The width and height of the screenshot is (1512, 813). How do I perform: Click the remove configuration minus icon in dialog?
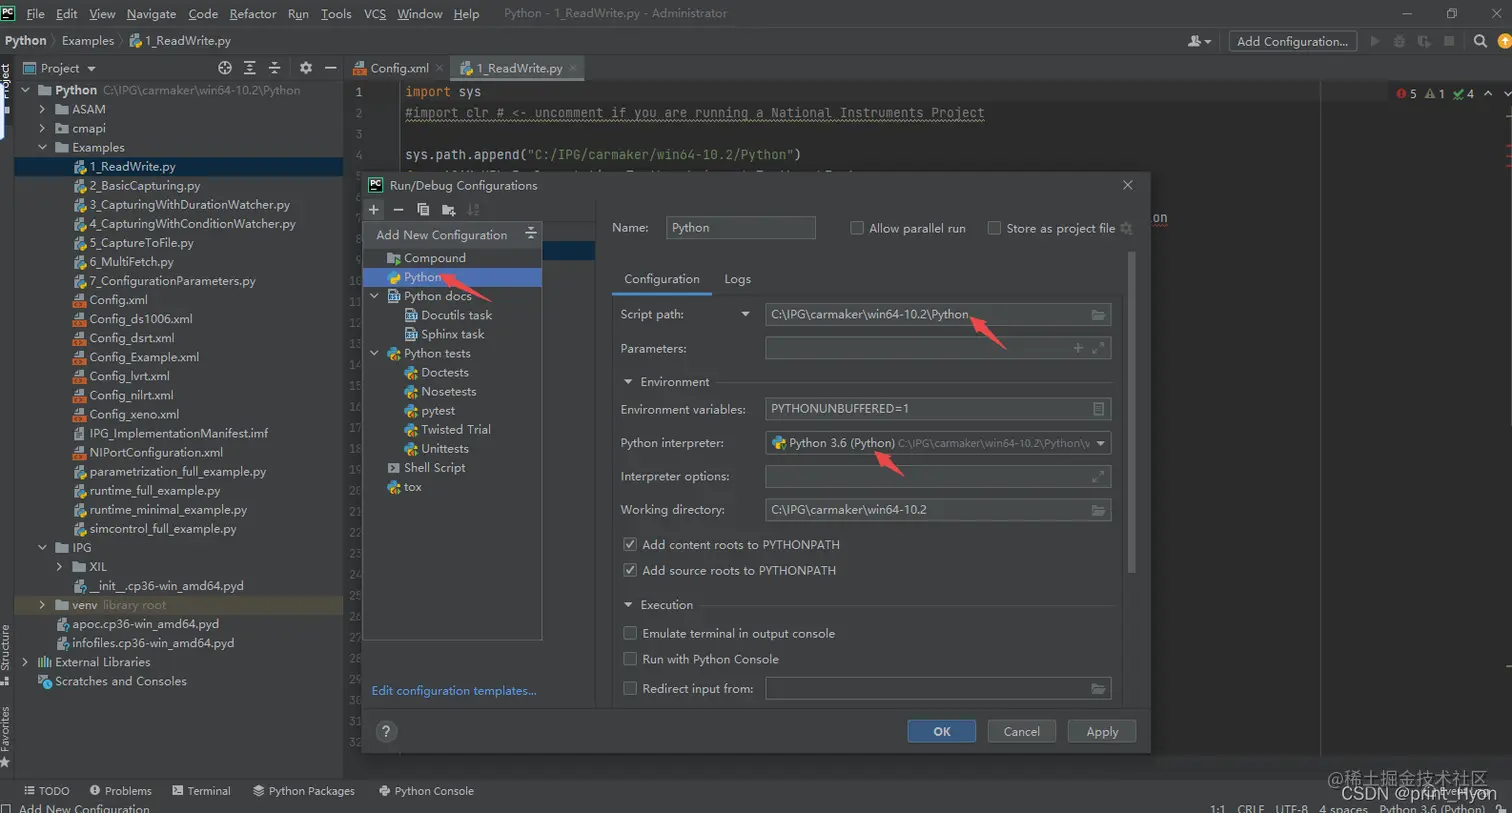point(398,210)
